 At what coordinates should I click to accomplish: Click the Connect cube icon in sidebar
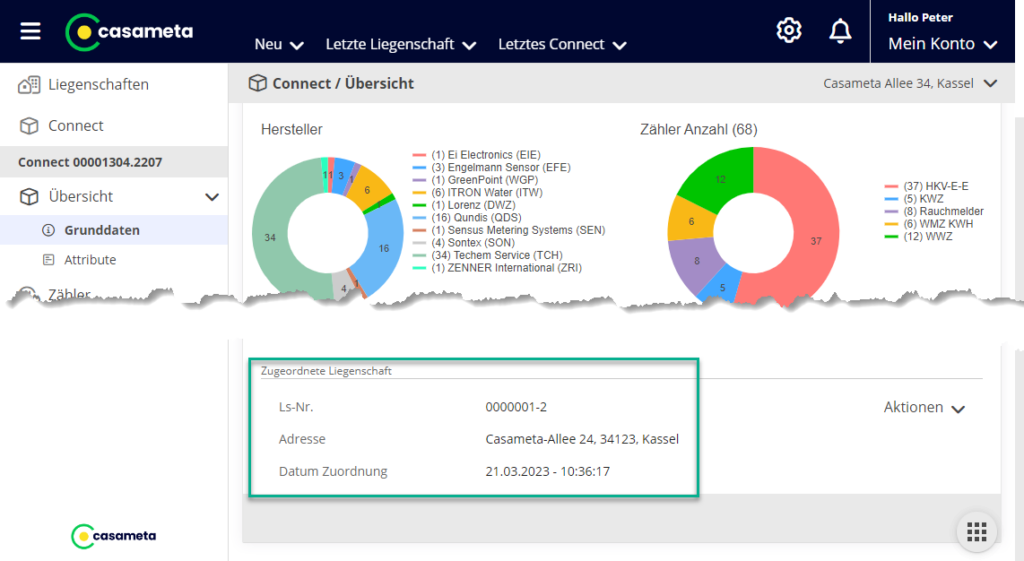29,126
